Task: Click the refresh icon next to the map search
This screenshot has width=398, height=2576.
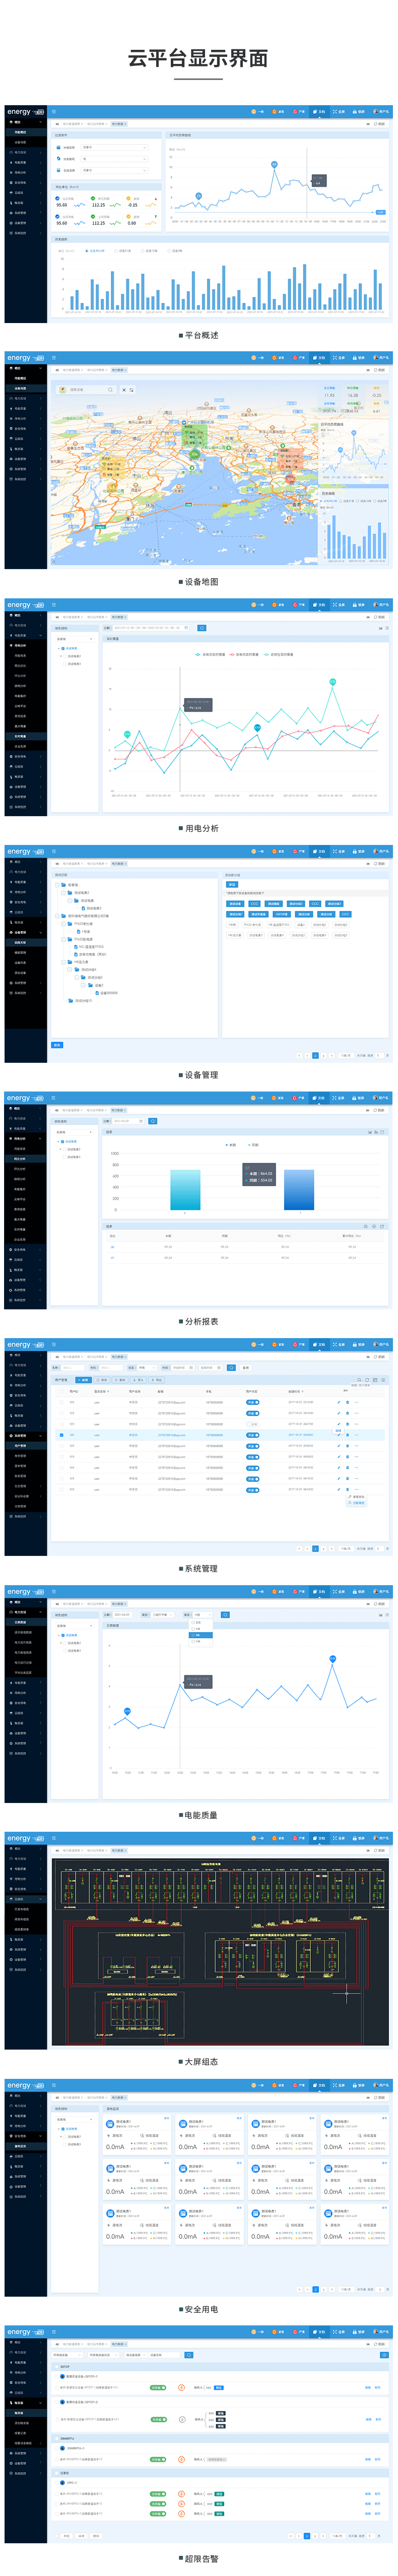Action: tap(131, 390)
